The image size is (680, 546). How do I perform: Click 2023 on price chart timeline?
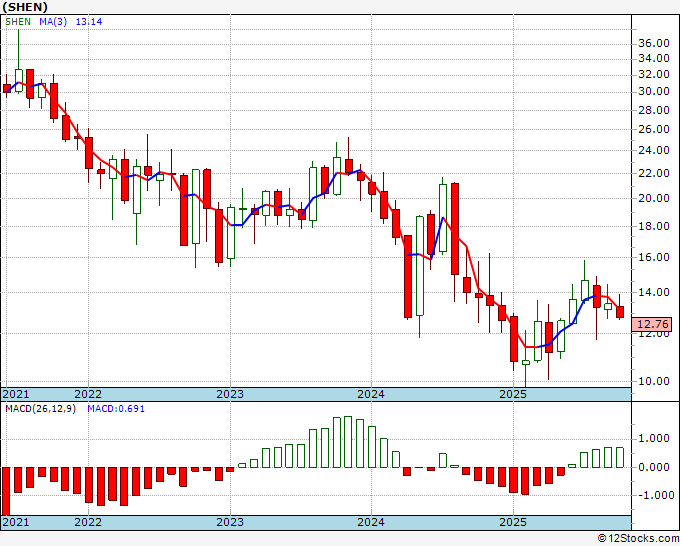[230, 394]
